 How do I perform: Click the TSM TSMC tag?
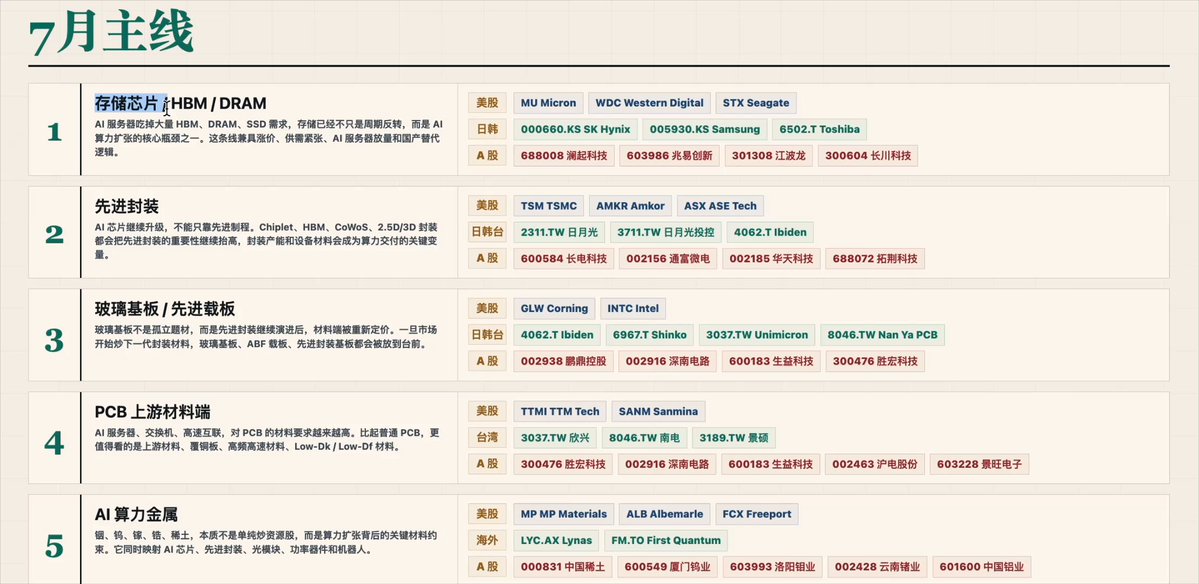[548, 206]
